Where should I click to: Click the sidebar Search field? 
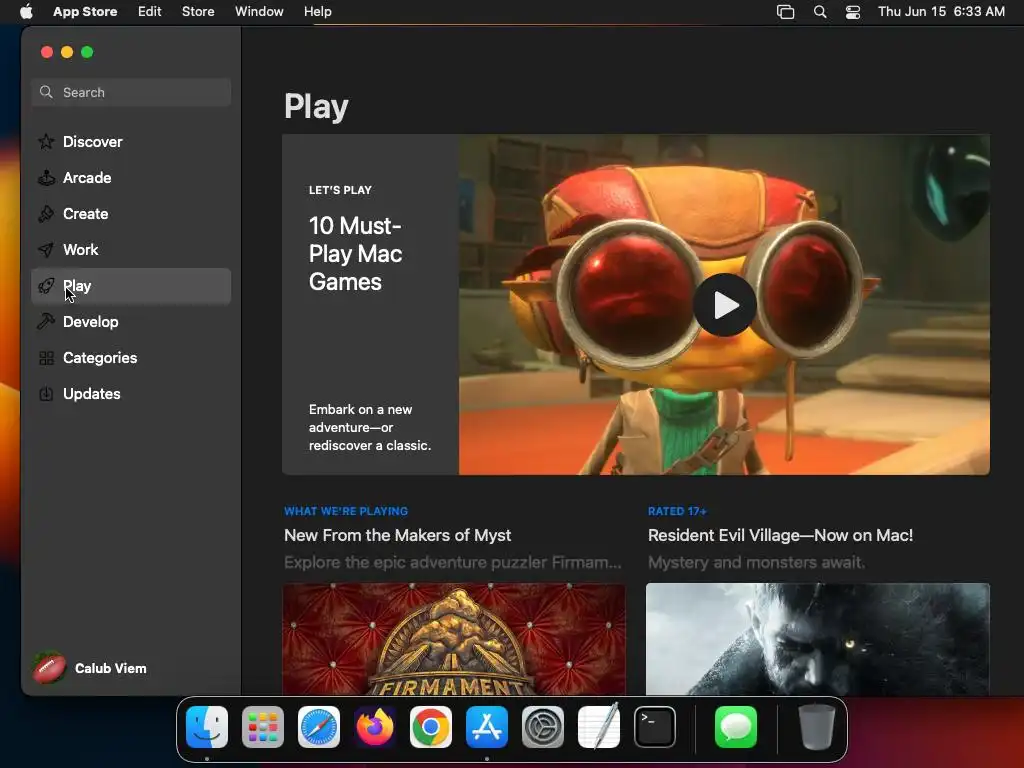click(131, 92)
